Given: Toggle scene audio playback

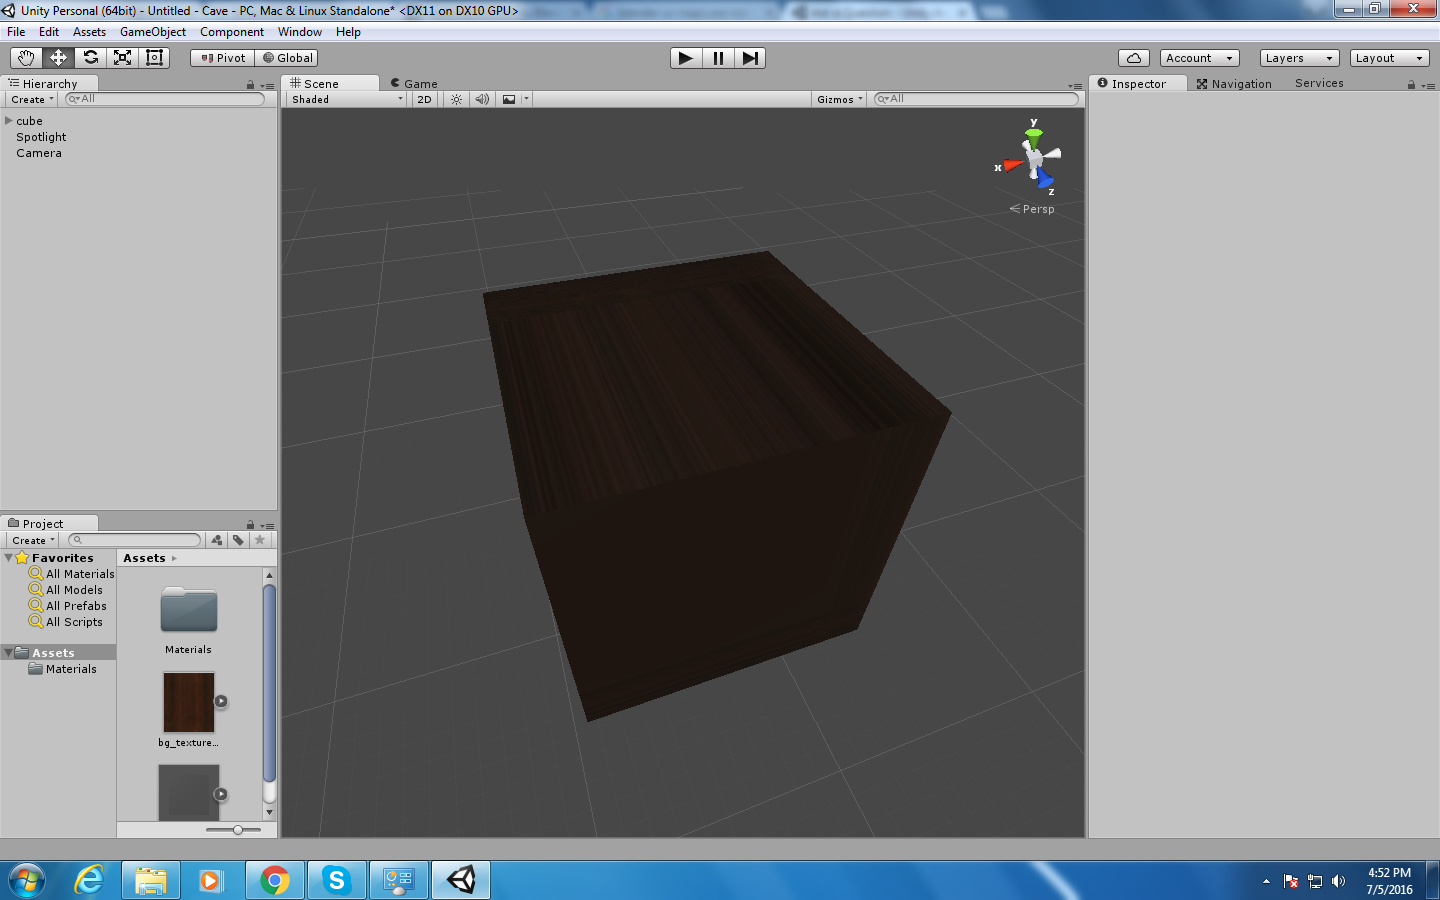Looking at the screenshot, I should (x=482, y=99).
